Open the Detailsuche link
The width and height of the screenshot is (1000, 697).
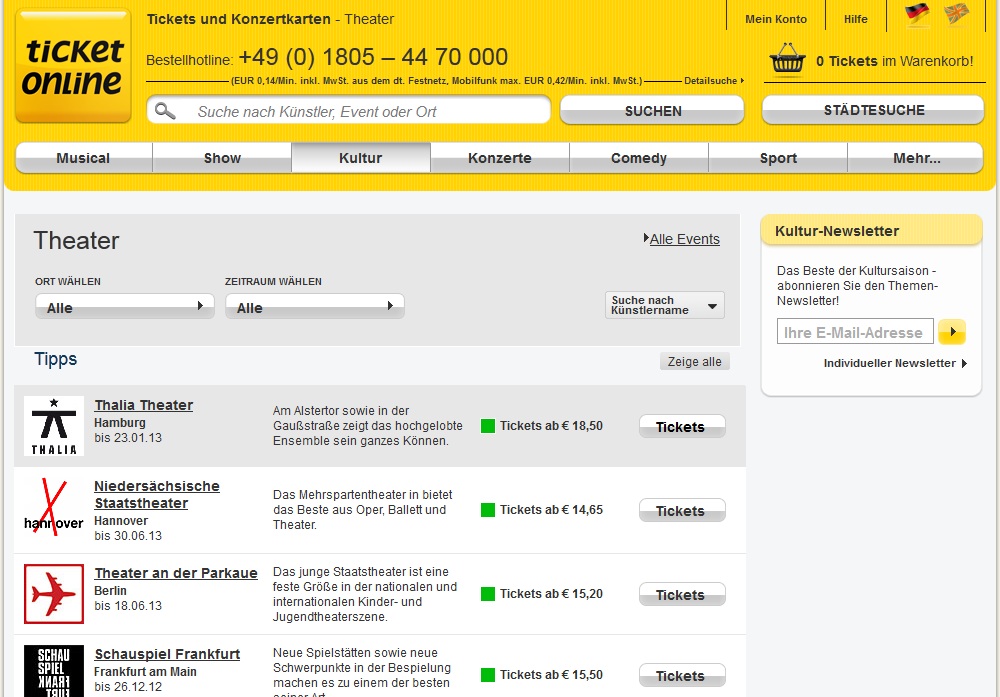click(714, 81)
